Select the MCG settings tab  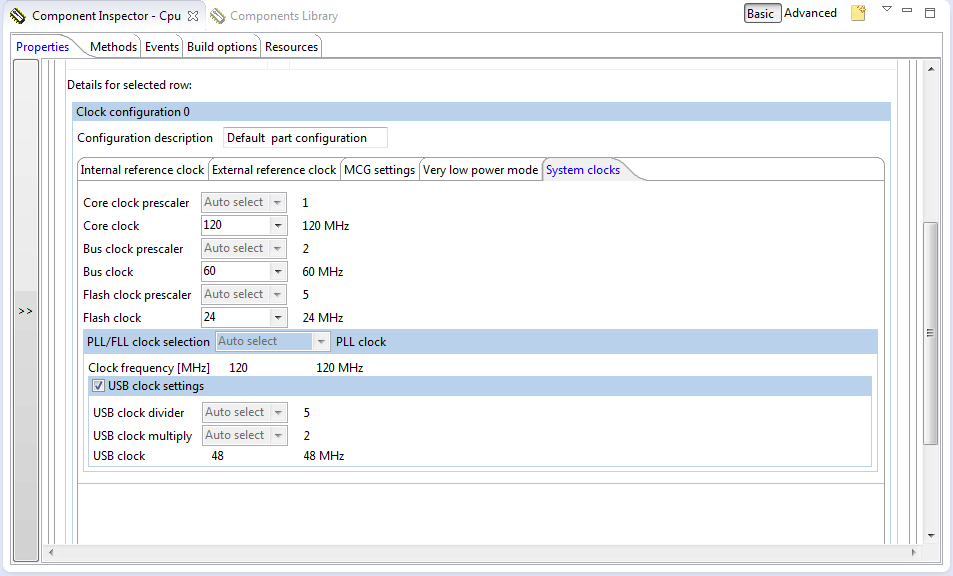379,170
